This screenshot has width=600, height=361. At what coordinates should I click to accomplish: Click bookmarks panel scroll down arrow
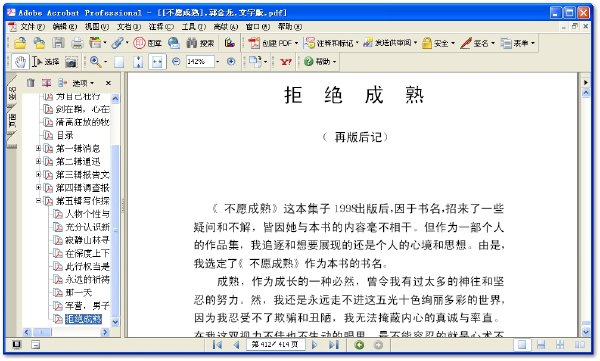(x=115, y=322)
